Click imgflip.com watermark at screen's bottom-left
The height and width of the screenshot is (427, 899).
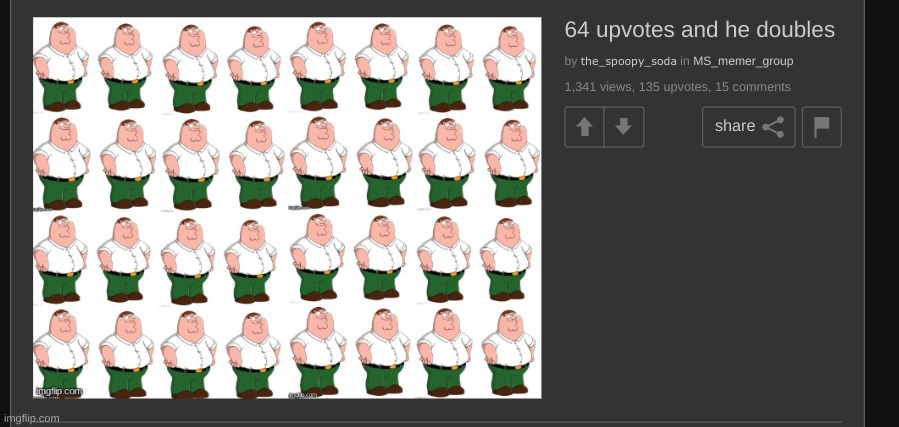32,418
